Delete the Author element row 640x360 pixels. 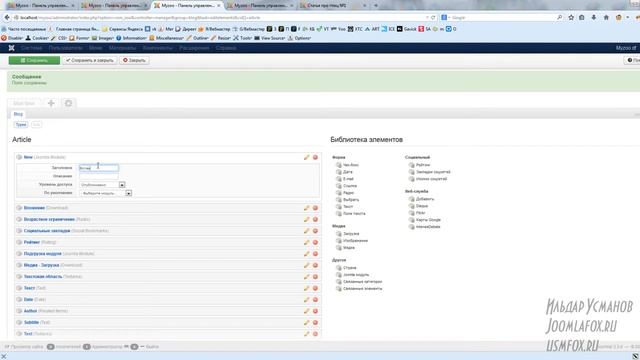coord(315,311)
